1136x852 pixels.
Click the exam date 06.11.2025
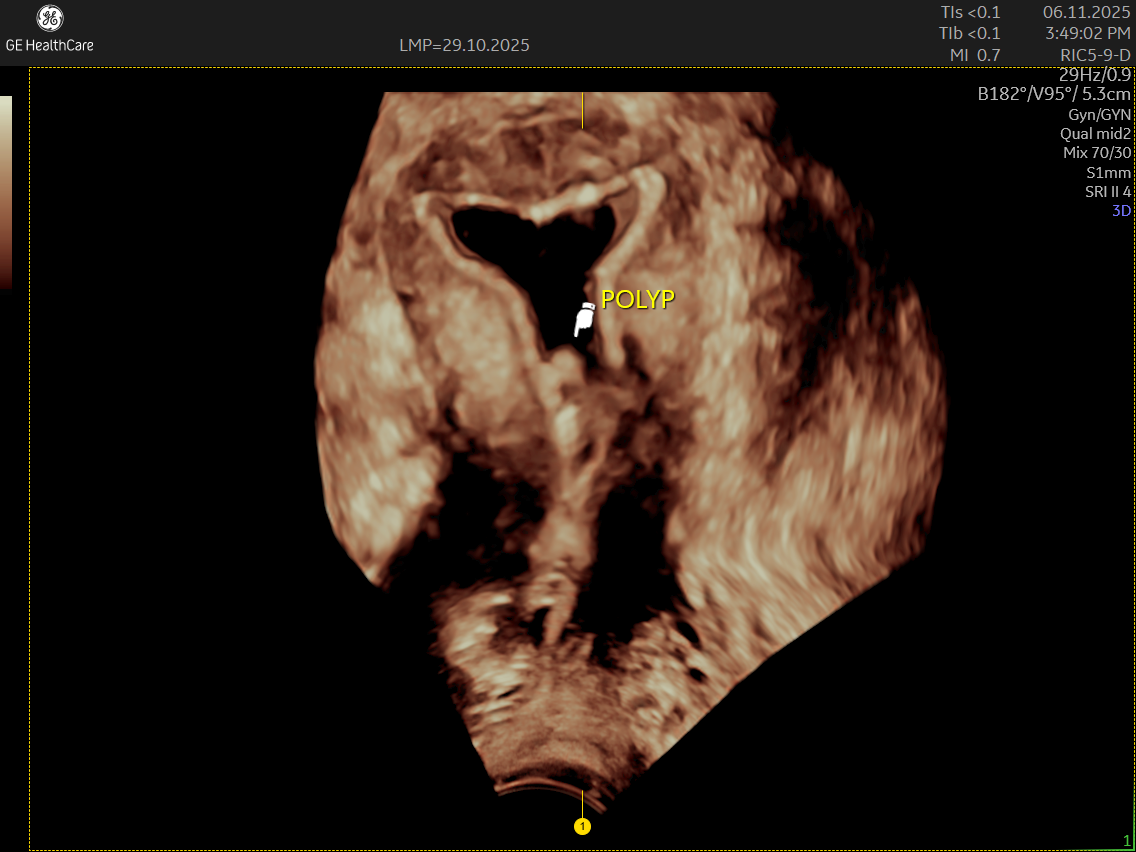(1087, 12)
